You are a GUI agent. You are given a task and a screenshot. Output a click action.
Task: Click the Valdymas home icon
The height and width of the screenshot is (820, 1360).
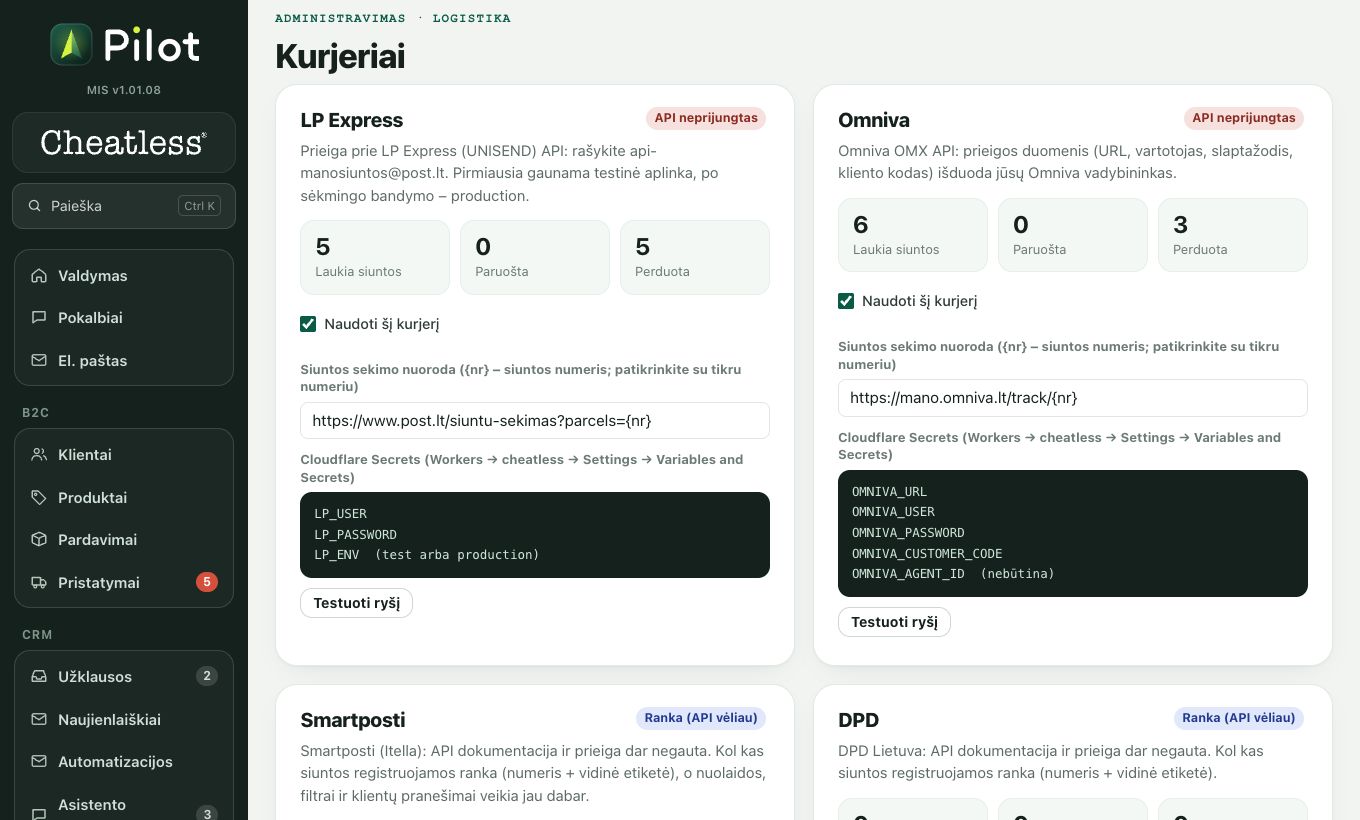pyautogui.click(x=39, y=276)
